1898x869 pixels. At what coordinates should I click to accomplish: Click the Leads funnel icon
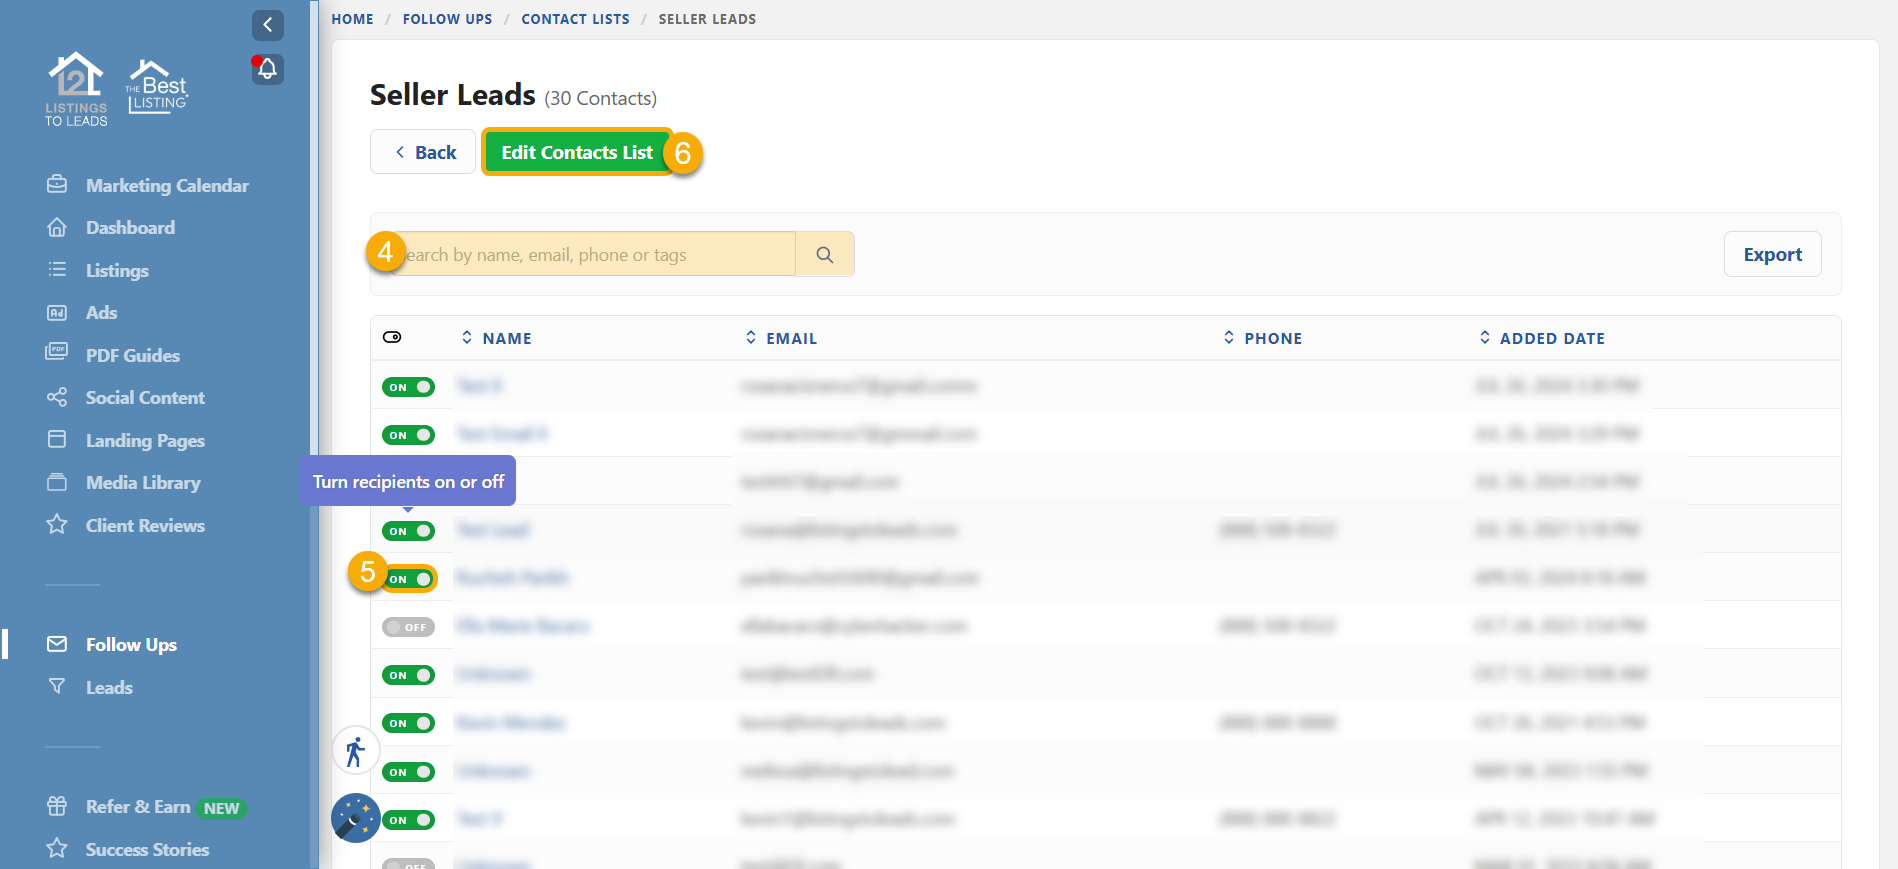[57, 686]
